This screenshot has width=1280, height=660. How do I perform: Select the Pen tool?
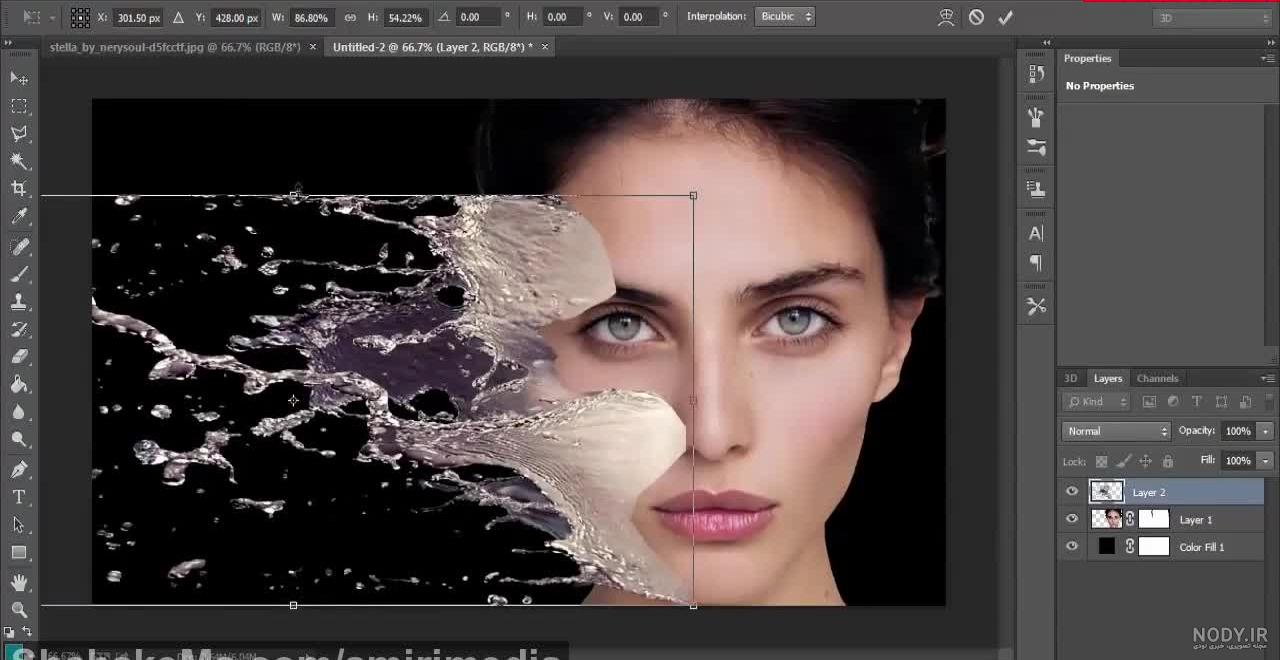tap(19, 469)
